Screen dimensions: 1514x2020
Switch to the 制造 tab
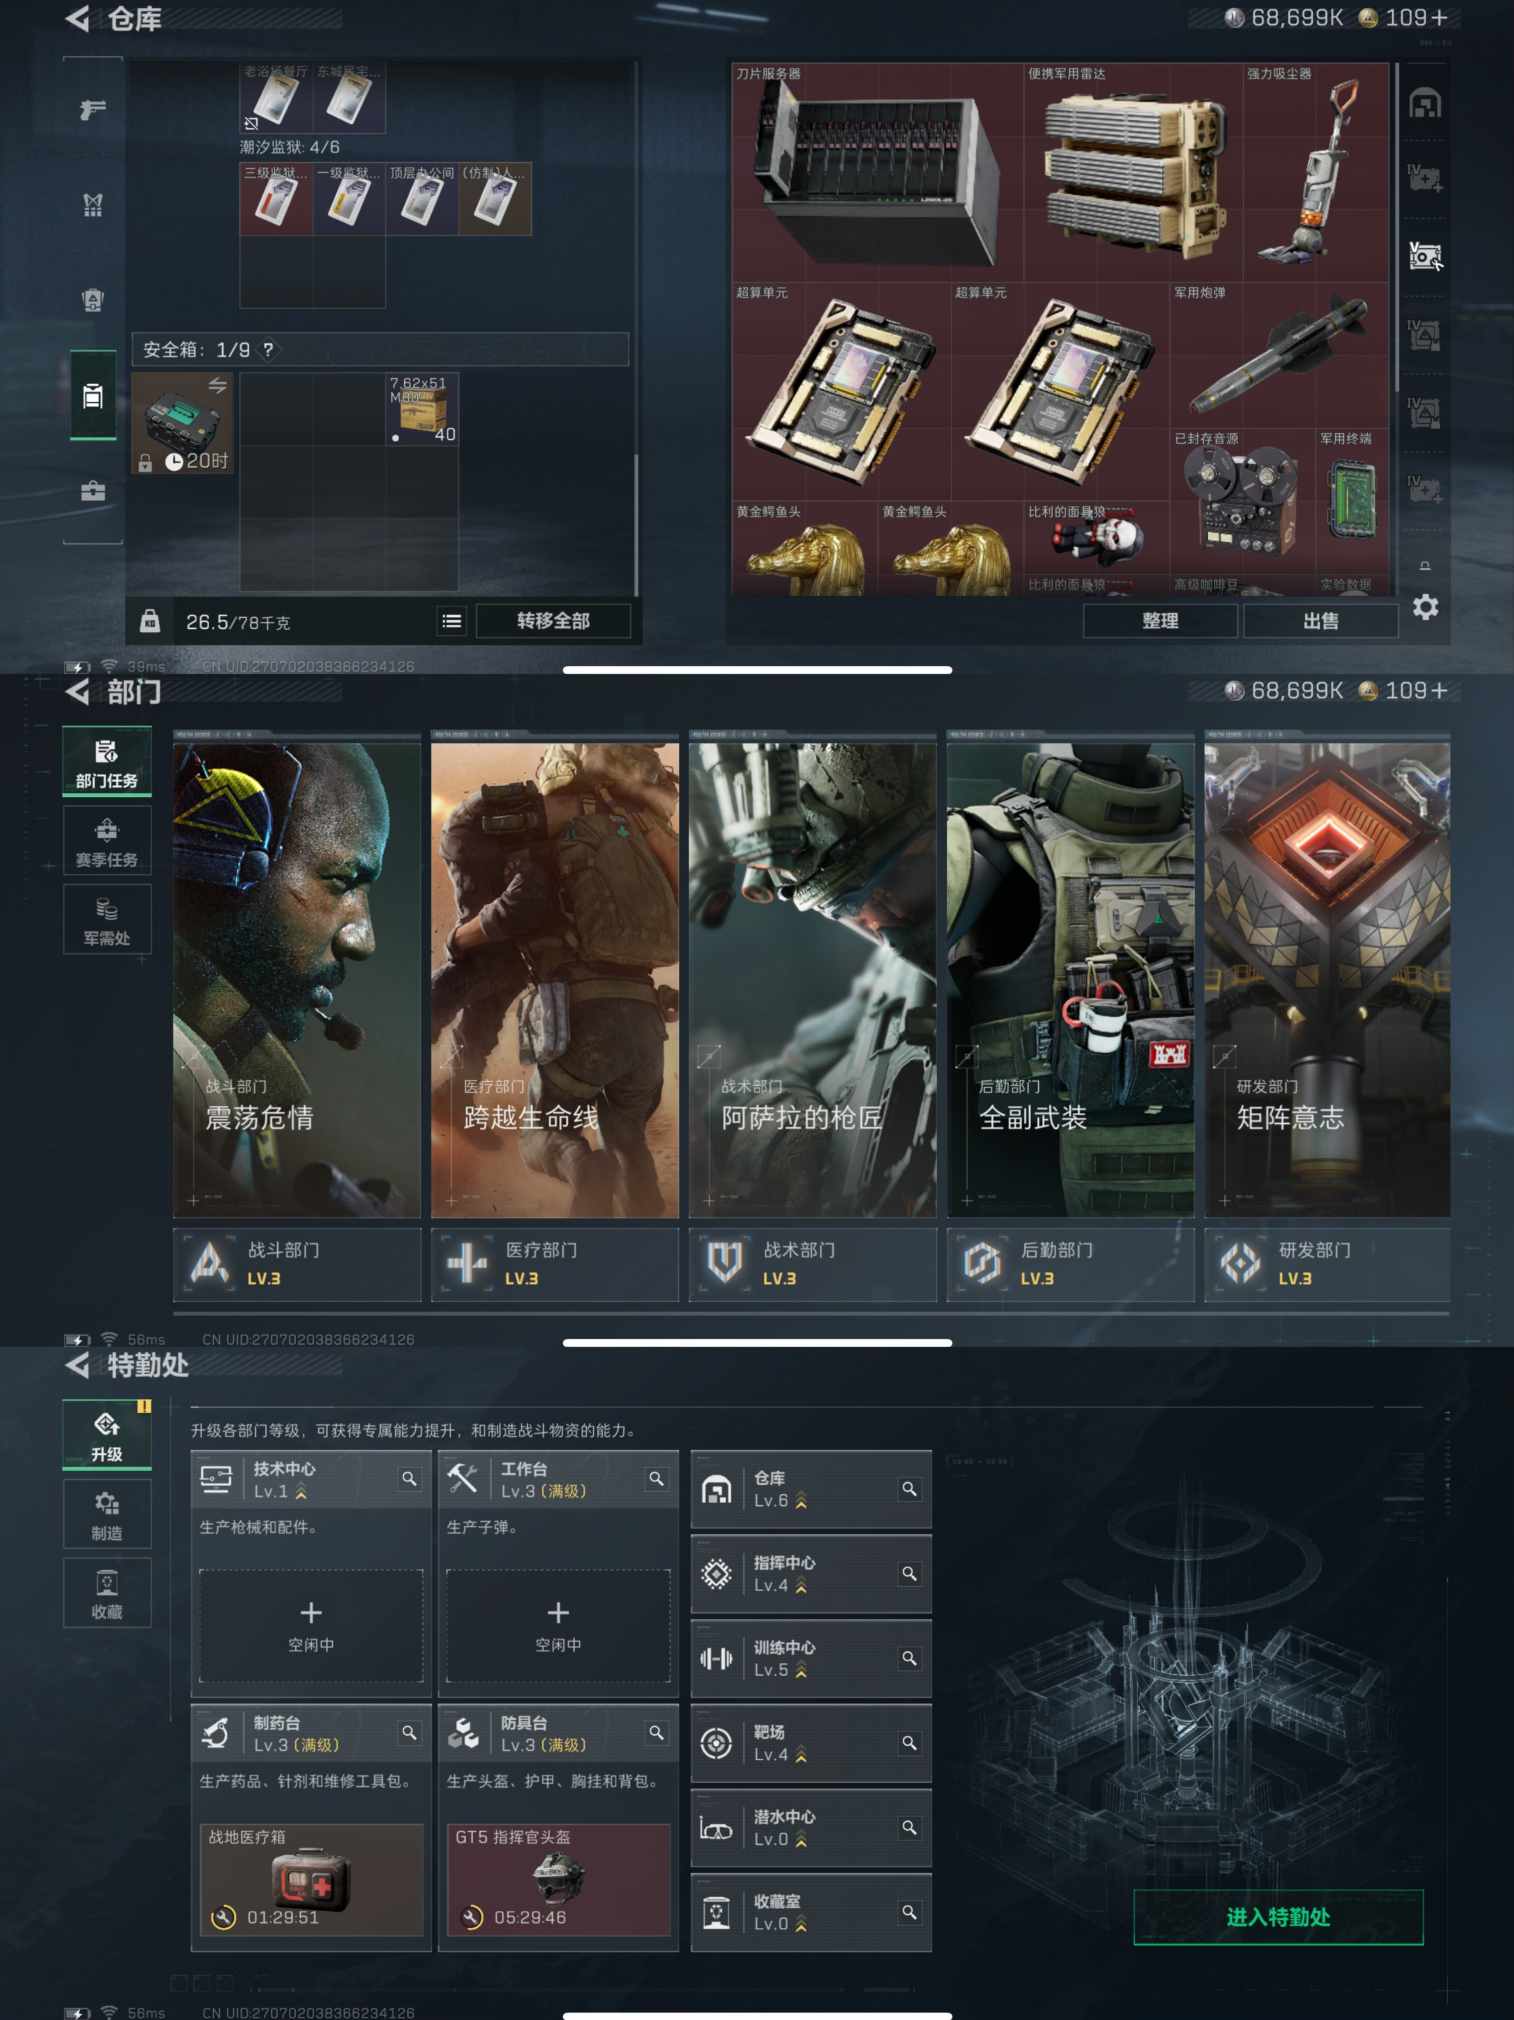point(107,1514)
